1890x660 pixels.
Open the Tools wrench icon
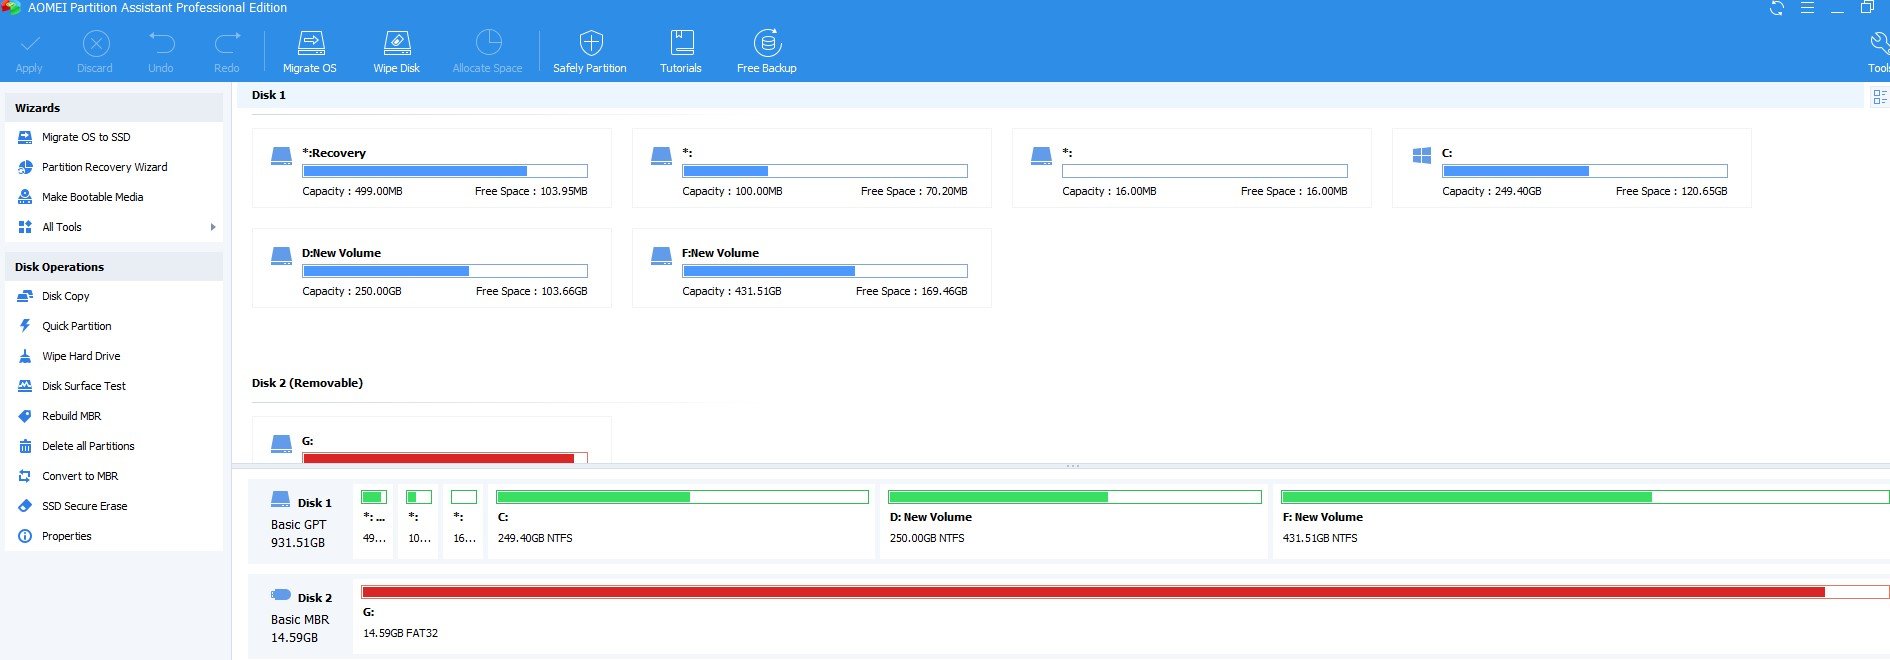coord(1878,43)
